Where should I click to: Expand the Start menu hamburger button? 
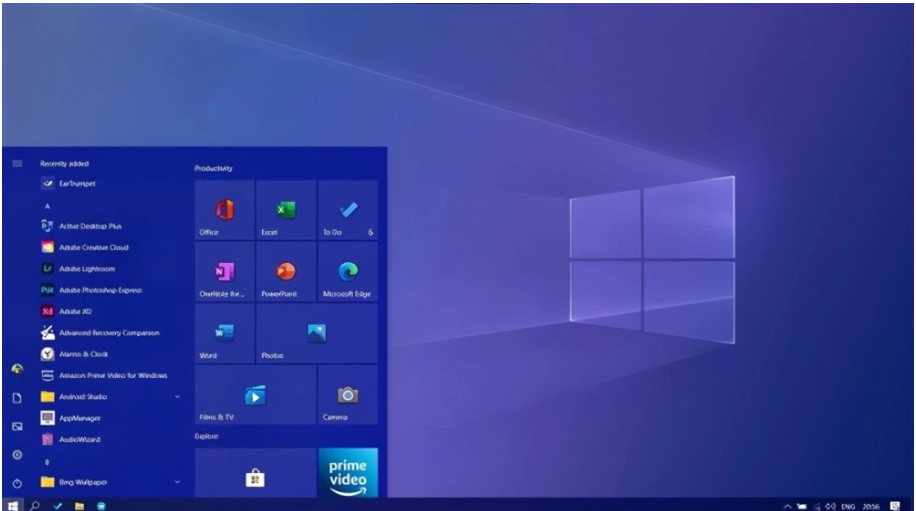[x=18, y=164]
